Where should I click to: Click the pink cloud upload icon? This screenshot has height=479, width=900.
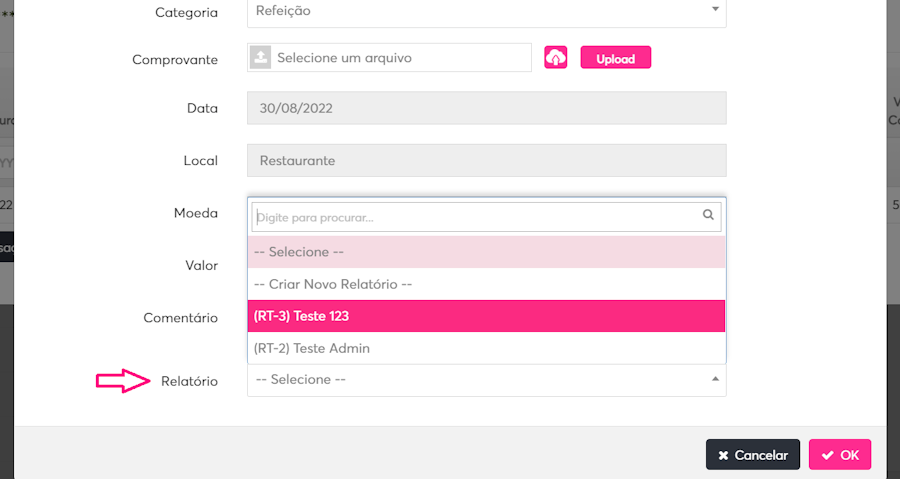pyautogui.click(x=556, y=58)
